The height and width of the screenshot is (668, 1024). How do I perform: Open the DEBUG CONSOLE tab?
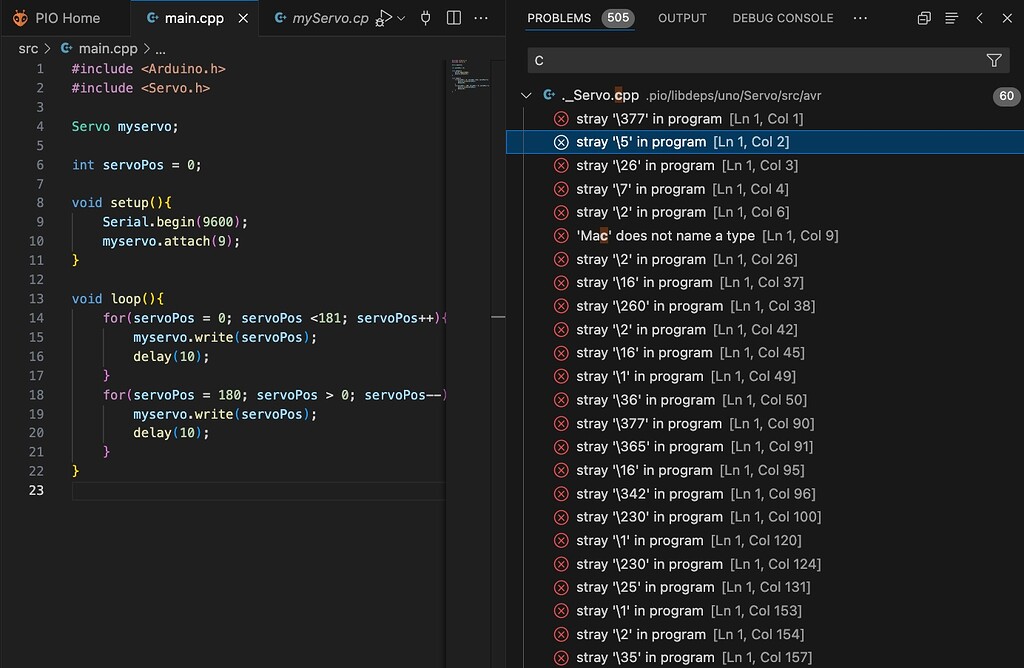pos(782,18)
